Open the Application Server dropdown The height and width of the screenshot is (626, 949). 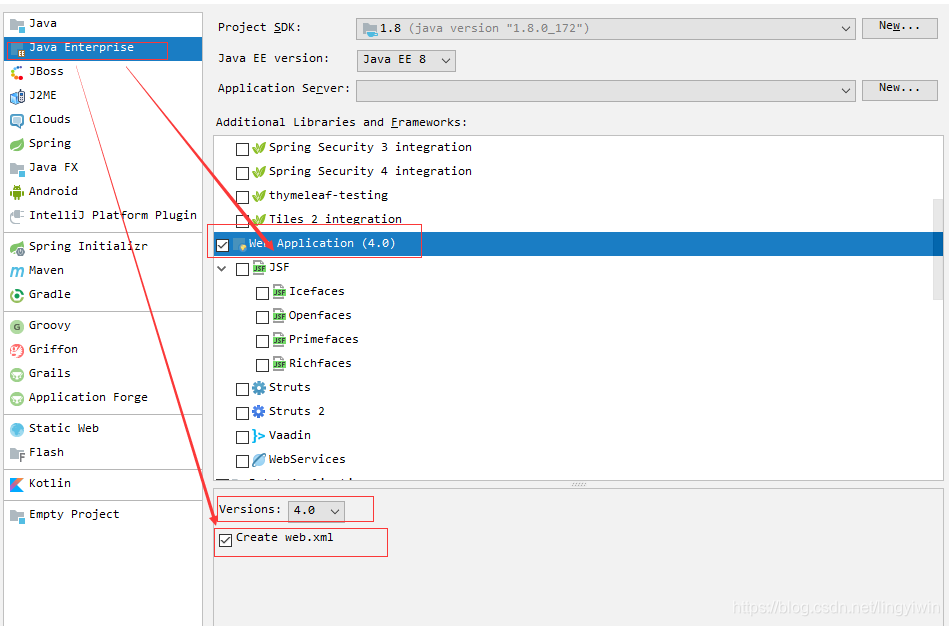click(x=605, y=91)
